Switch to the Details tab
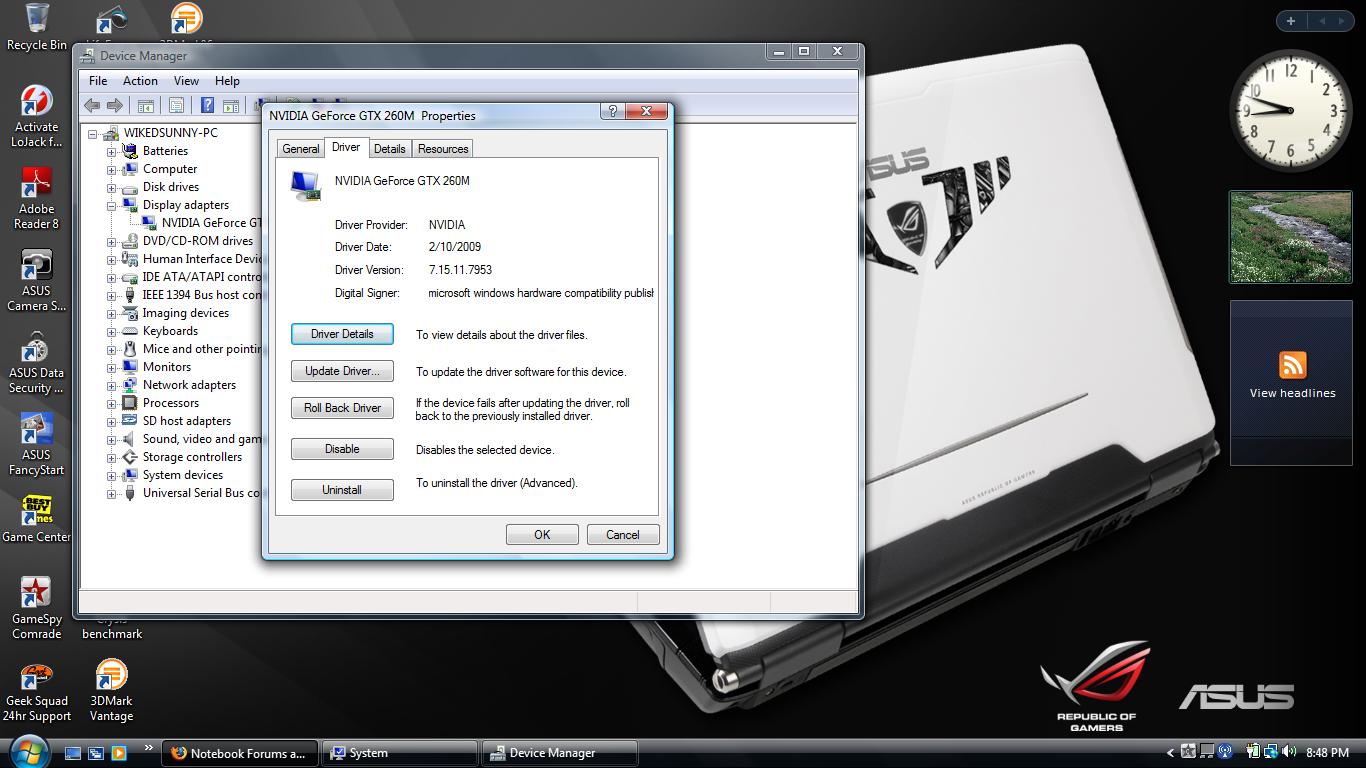This screenshot has width=1366, height=768. 389,148
